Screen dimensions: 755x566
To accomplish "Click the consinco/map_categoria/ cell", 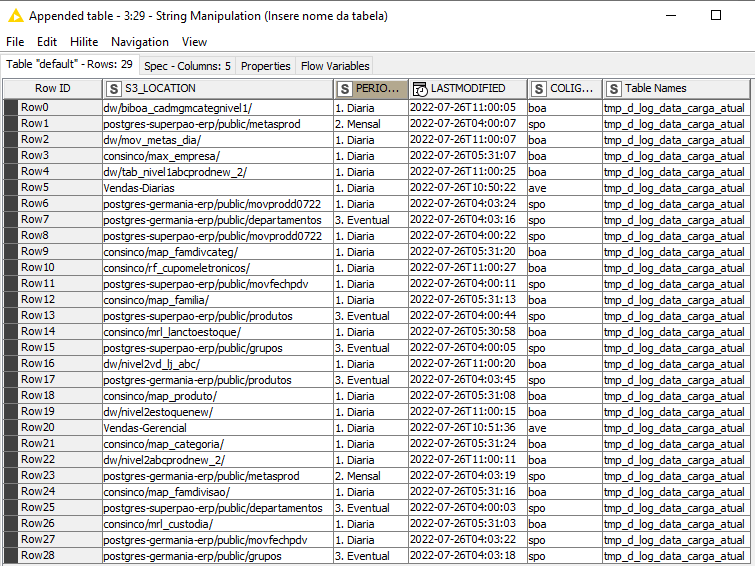I will click(x=218, y=444).
